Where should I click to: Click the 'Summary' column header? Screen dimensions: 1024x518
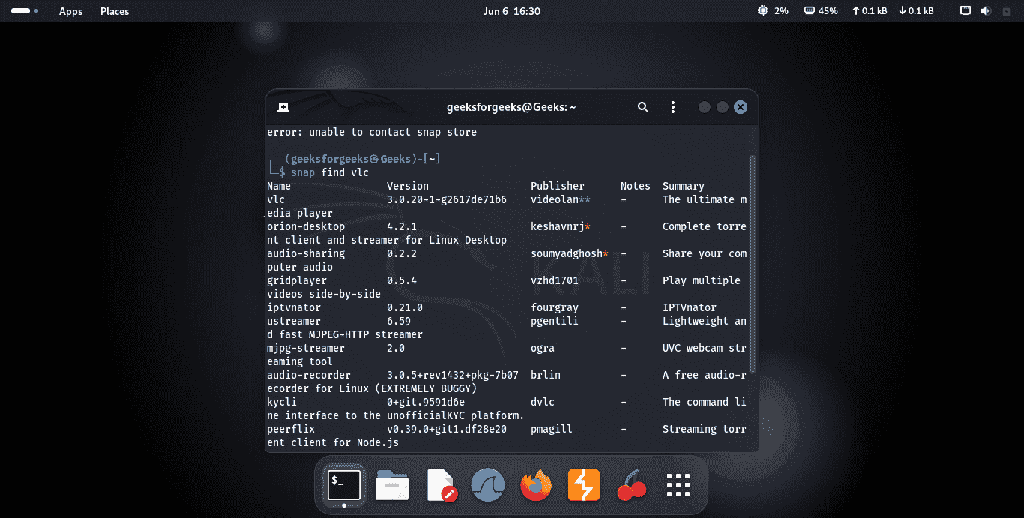click(x=683, y=186)
